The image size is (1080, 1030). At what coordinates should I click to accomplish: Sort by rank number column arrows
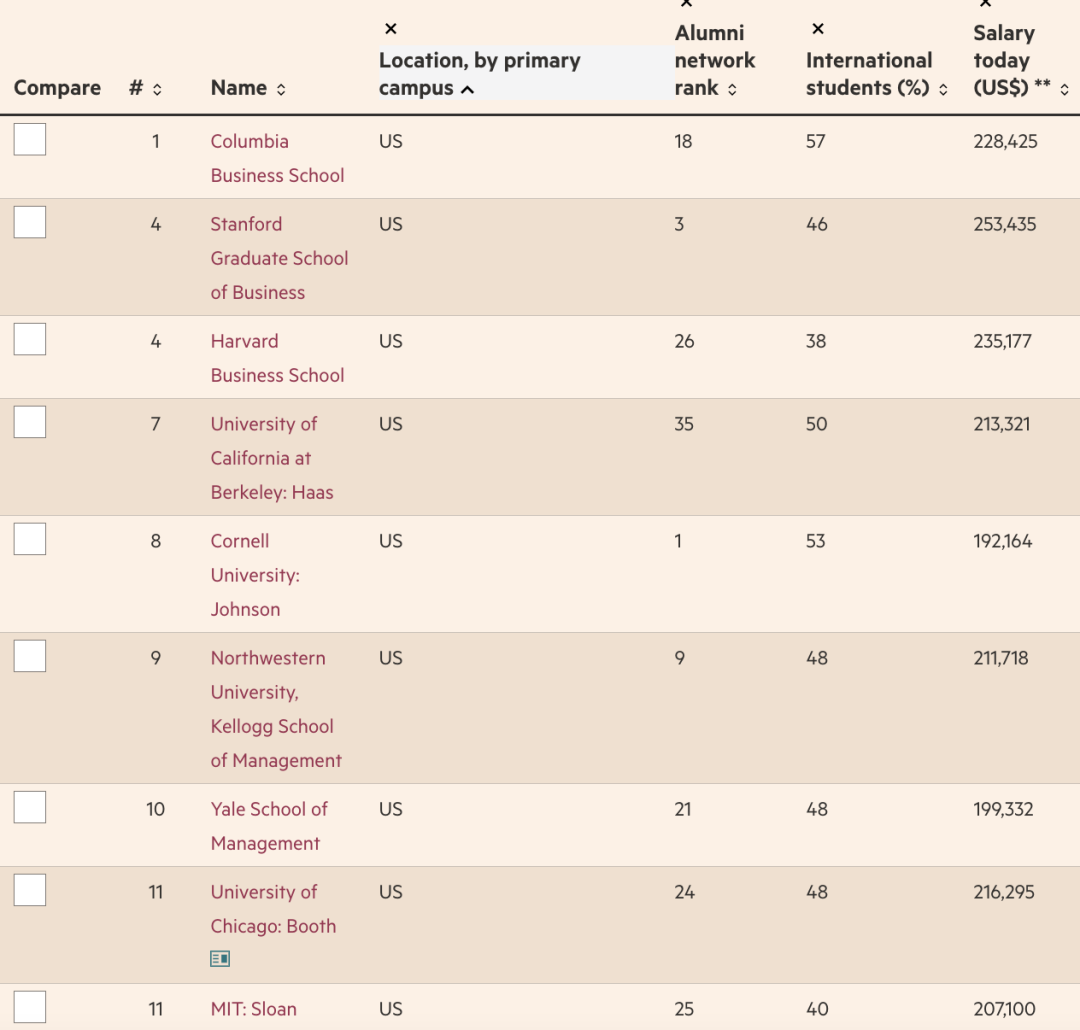coord(157,89)
